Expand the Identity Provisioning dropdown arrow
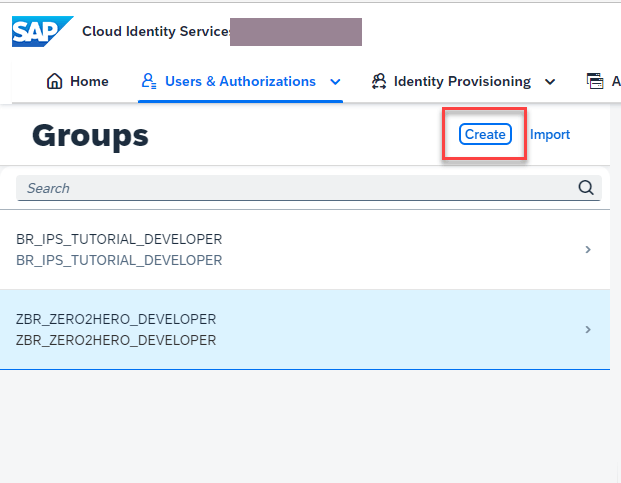The image size is (621, 483). tap(550, 82)
